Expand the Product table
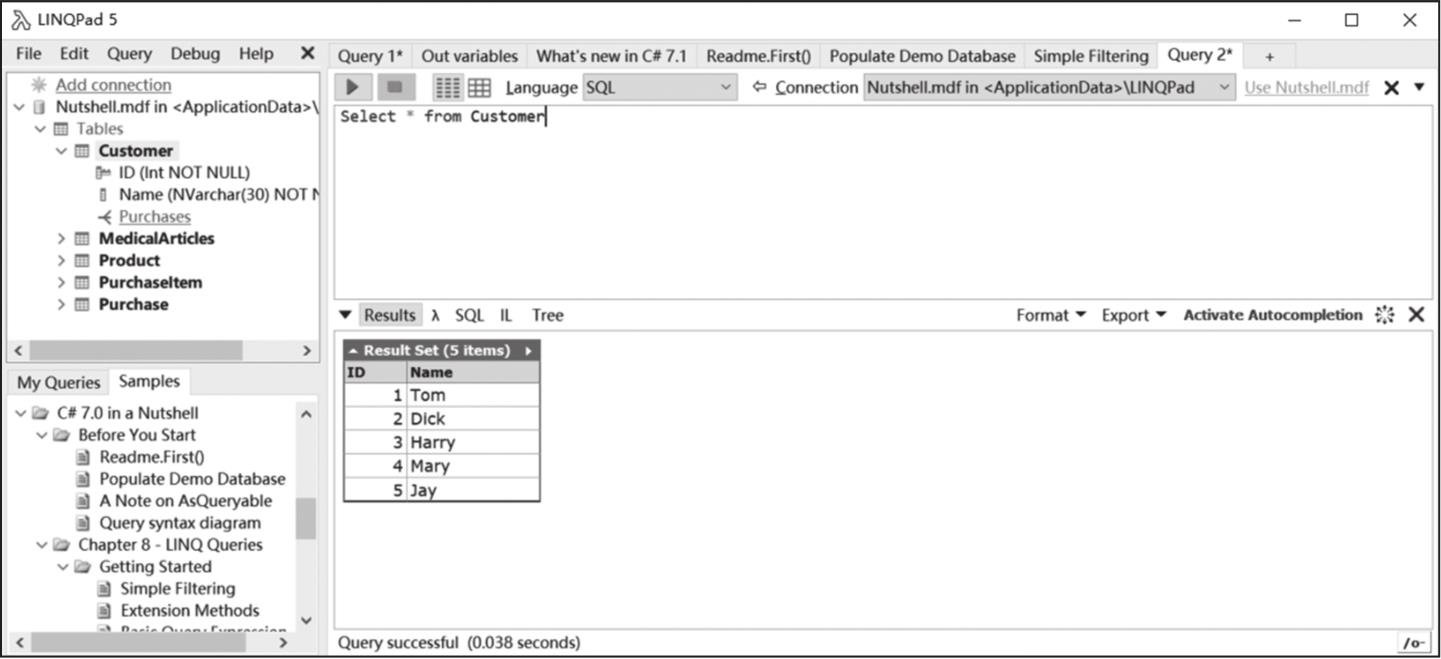The width and height of the screenshot is (1441, 659). pos(61,261)
